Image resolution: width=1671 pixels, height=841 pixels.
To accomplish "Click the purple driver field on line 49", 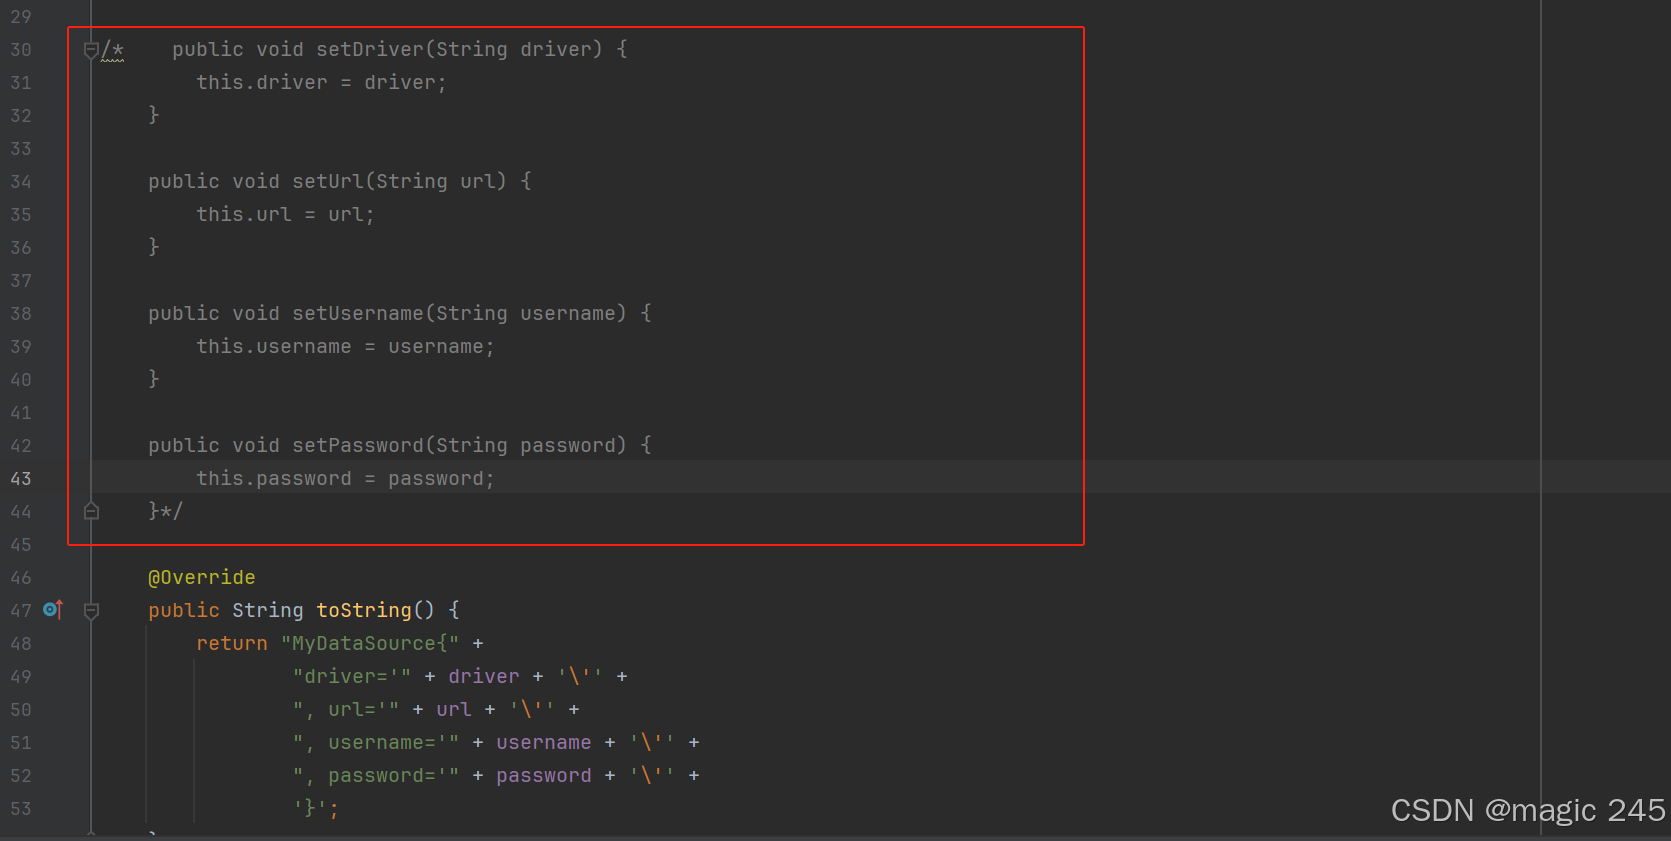I will coord(484,676).
